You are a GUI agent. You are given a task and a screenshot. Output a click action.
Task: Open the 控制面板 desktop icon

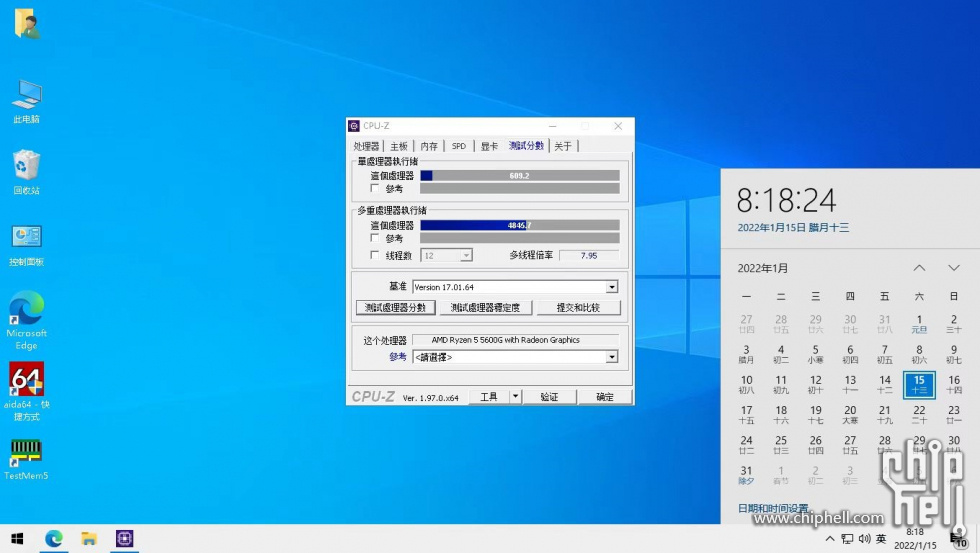click(x=26, y=246)
